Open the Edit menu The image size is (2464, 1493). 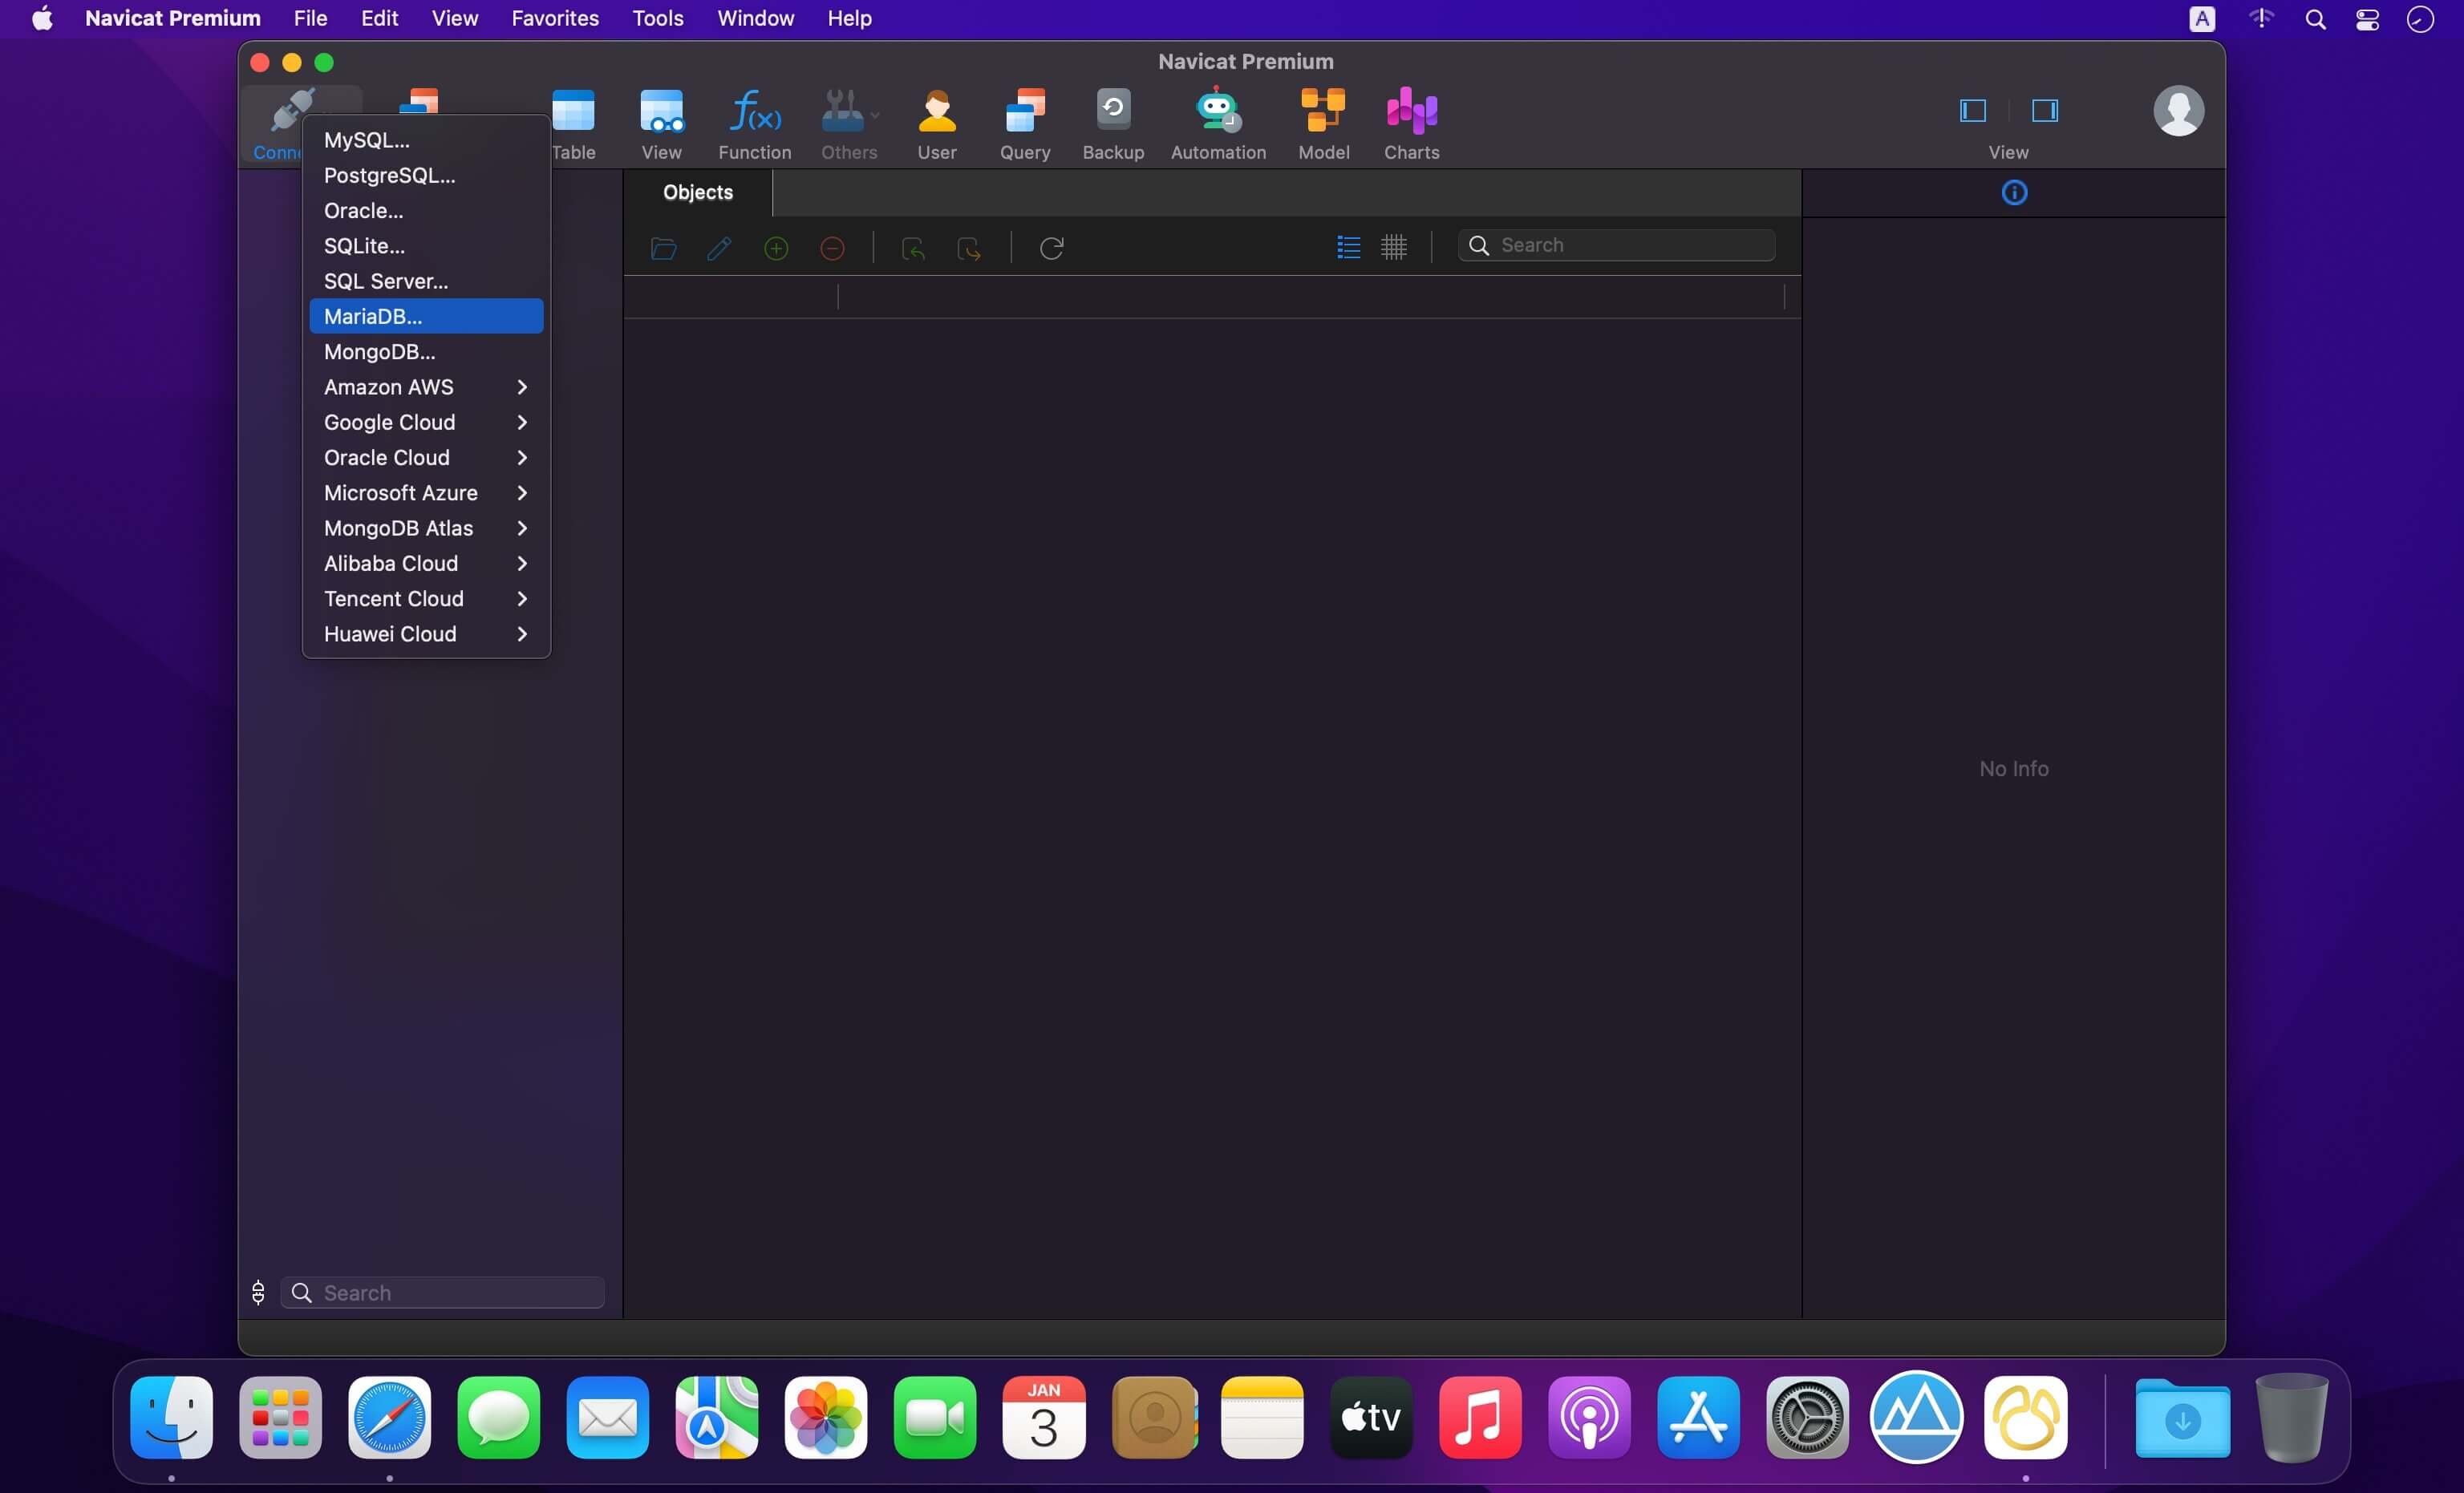tap(379, 18)
